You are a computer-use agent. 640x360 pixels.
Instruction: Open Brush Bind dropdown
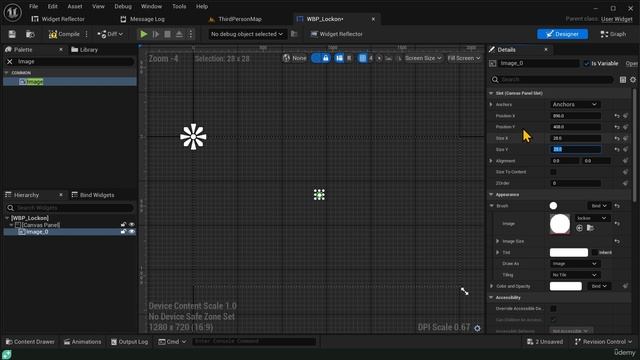point(599,206)
